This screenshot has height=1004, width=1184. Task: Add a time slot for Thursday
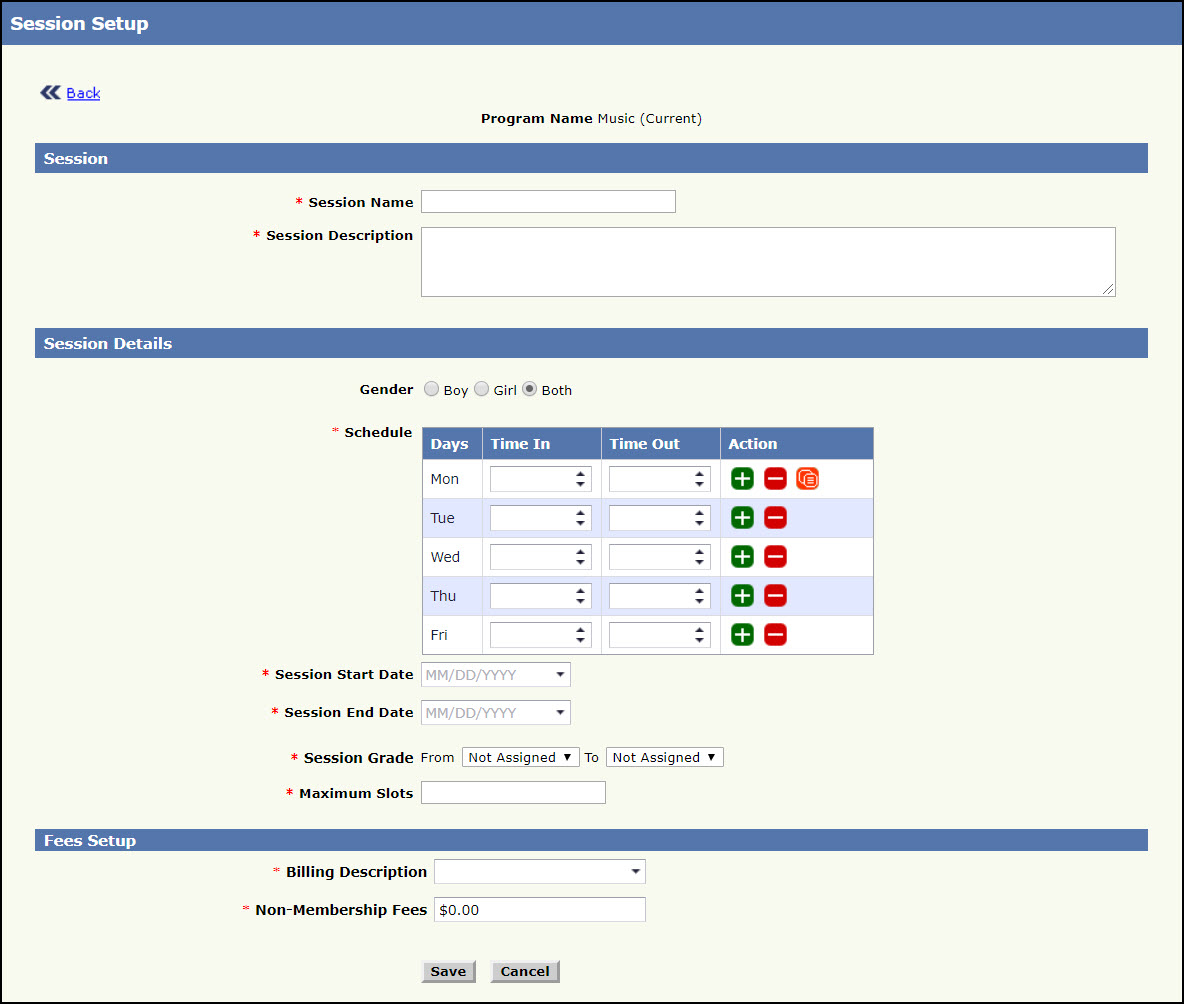coord(742,596)
